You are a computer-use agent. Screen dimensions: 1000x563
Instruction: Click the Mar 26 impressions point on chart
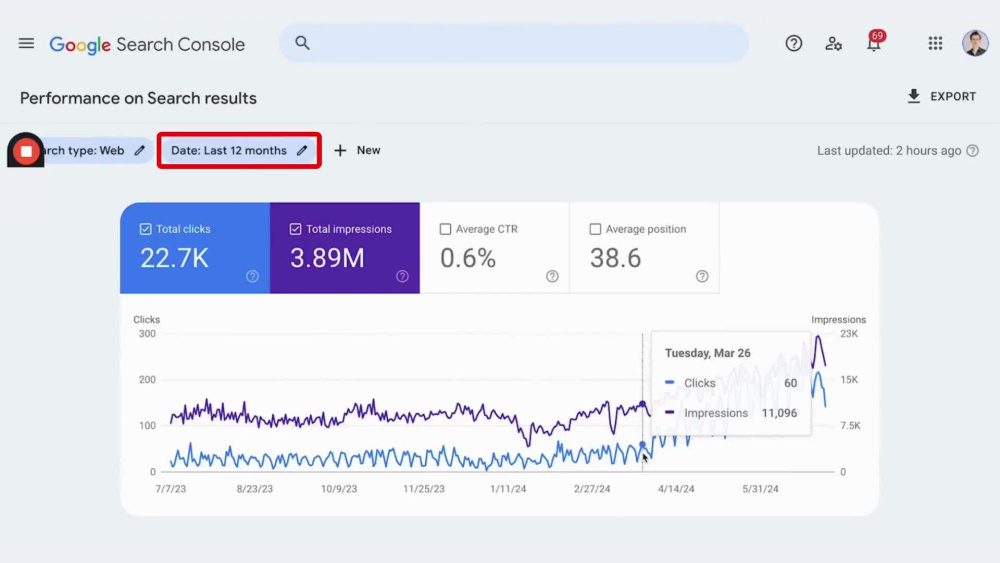(x=642, y=404)
